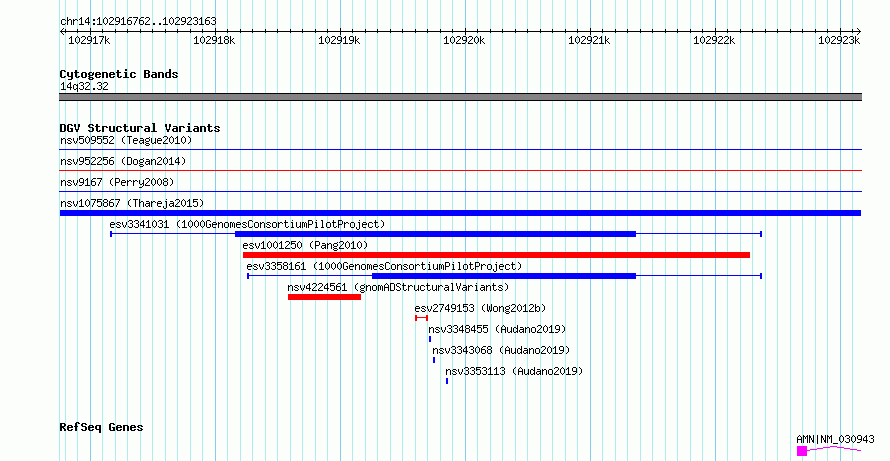The height and width of the screenshot is (461, 890).
Task: Click the thin blue nsv9167 variant line
Action: tap(460, 192)
